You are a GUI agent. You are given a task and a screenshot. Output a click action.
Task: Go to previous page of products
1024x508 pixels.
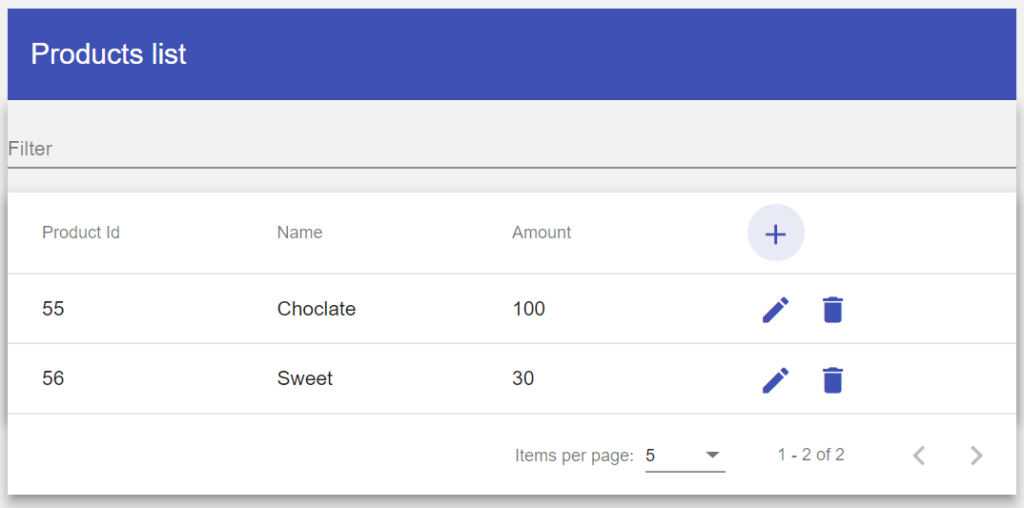click(919, 455)
